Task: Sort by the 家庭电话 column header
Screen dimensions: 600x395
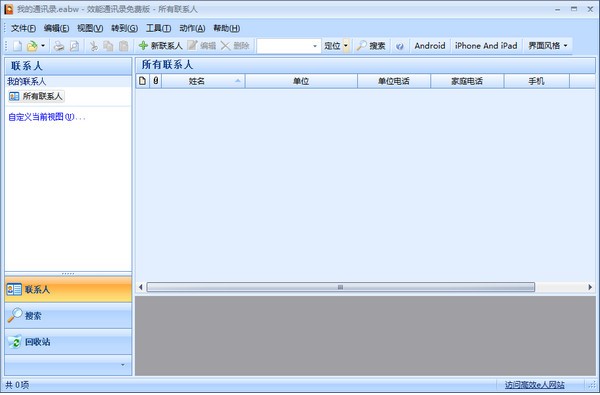Action: coord(467,81)
